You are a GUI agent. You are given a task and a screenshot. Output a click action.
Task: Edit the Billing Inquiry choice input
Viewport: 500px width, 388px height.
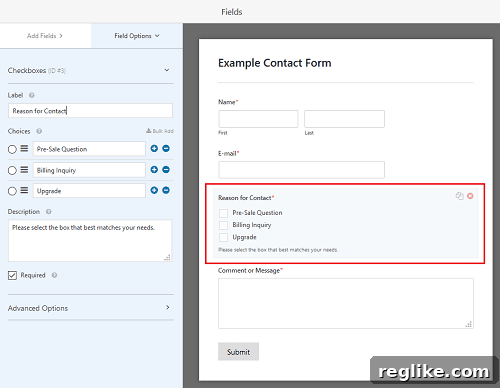point(89,170)
